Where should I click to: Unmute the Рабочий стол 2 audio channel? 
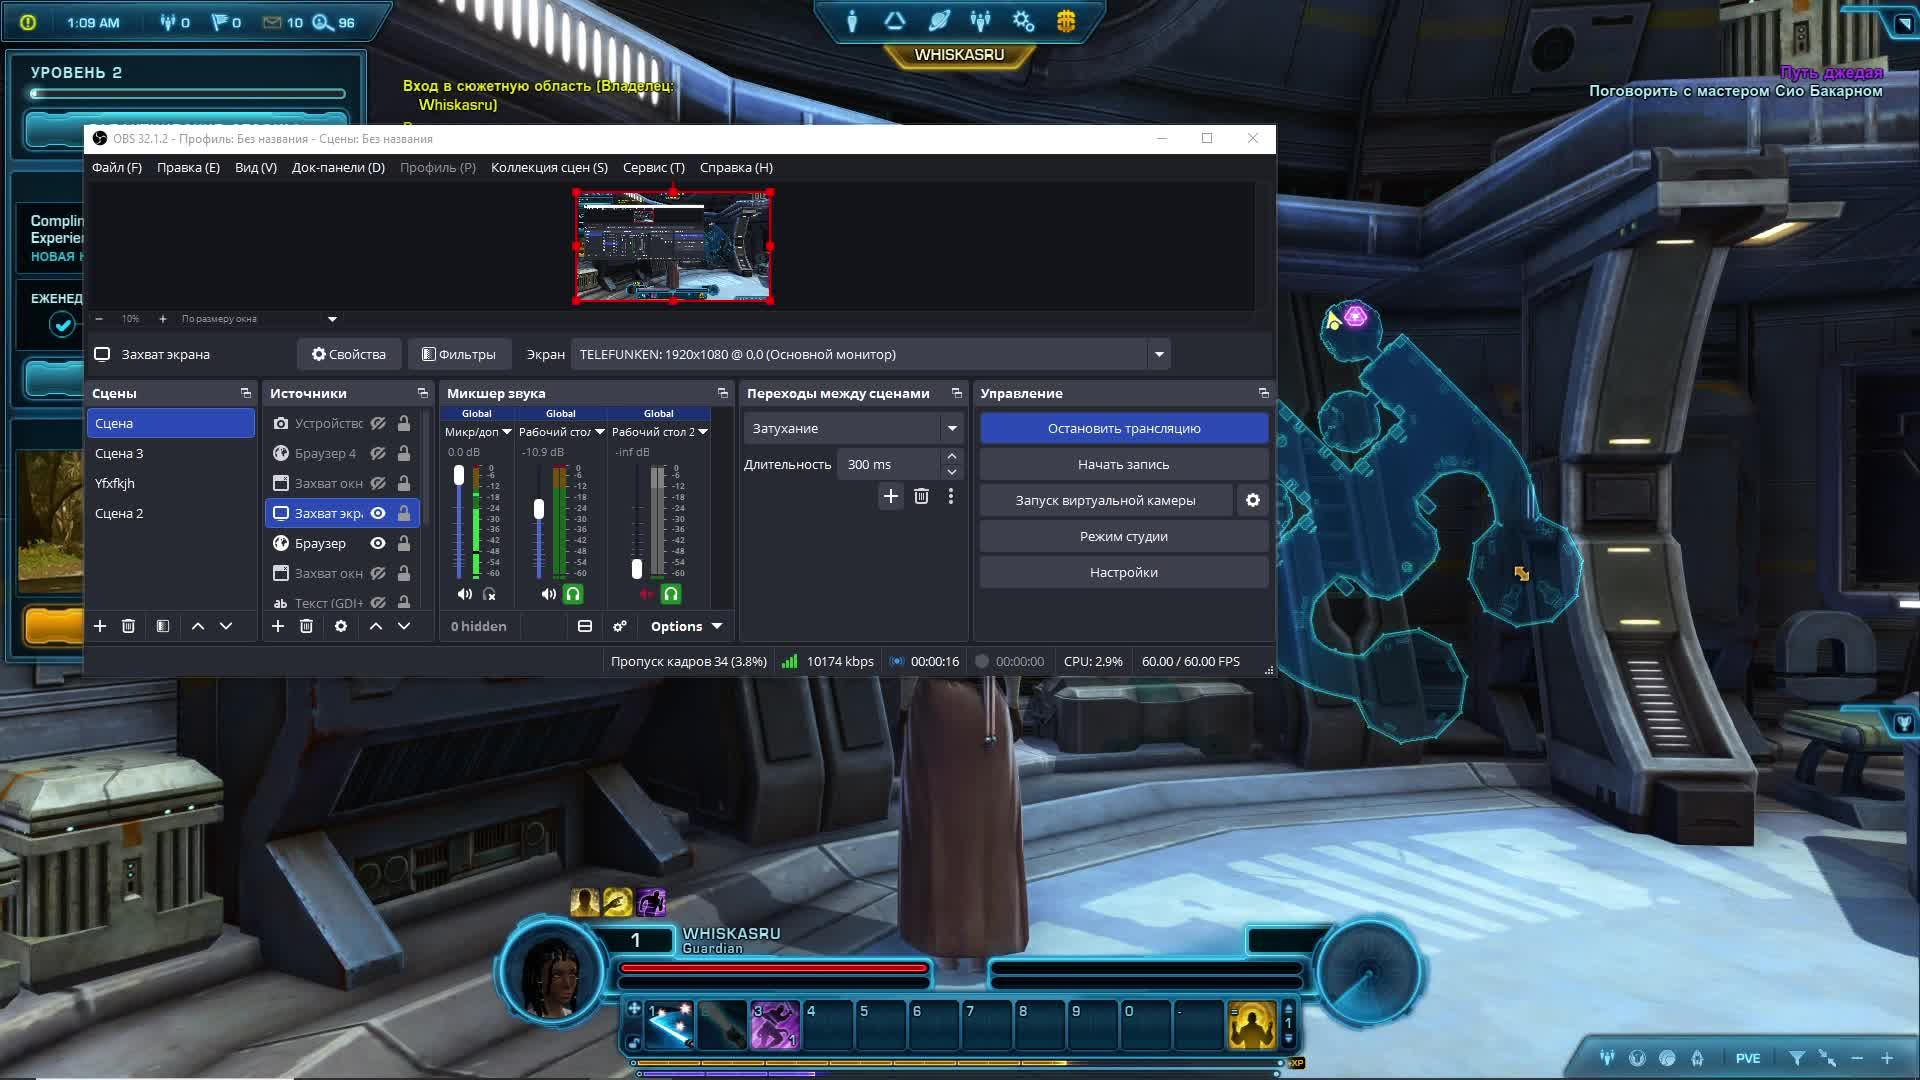tap(646, 594)
